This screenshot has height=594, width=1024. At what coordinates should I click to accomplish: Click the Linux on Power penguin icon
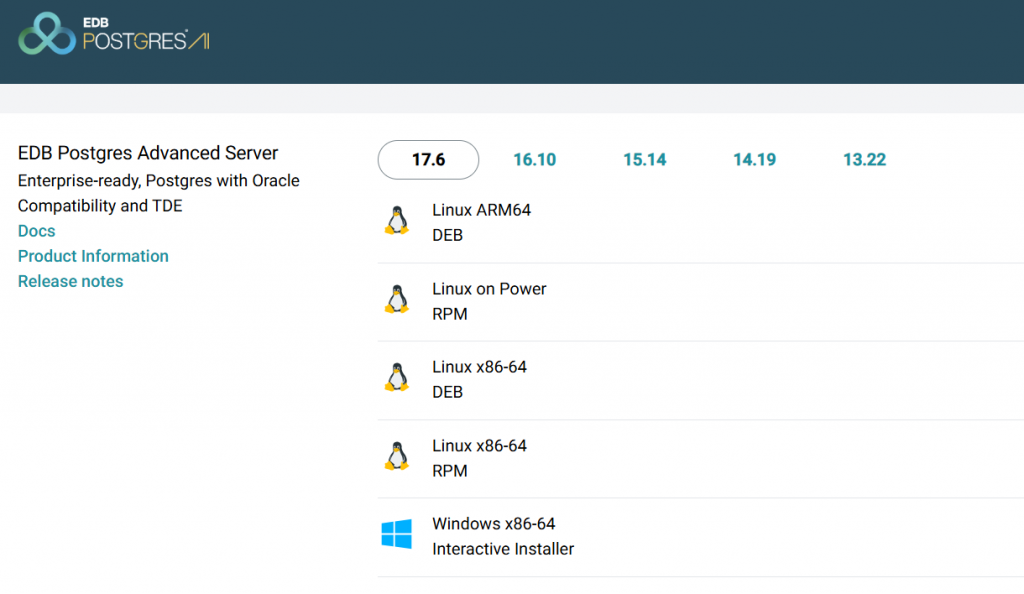pos(397,299)
